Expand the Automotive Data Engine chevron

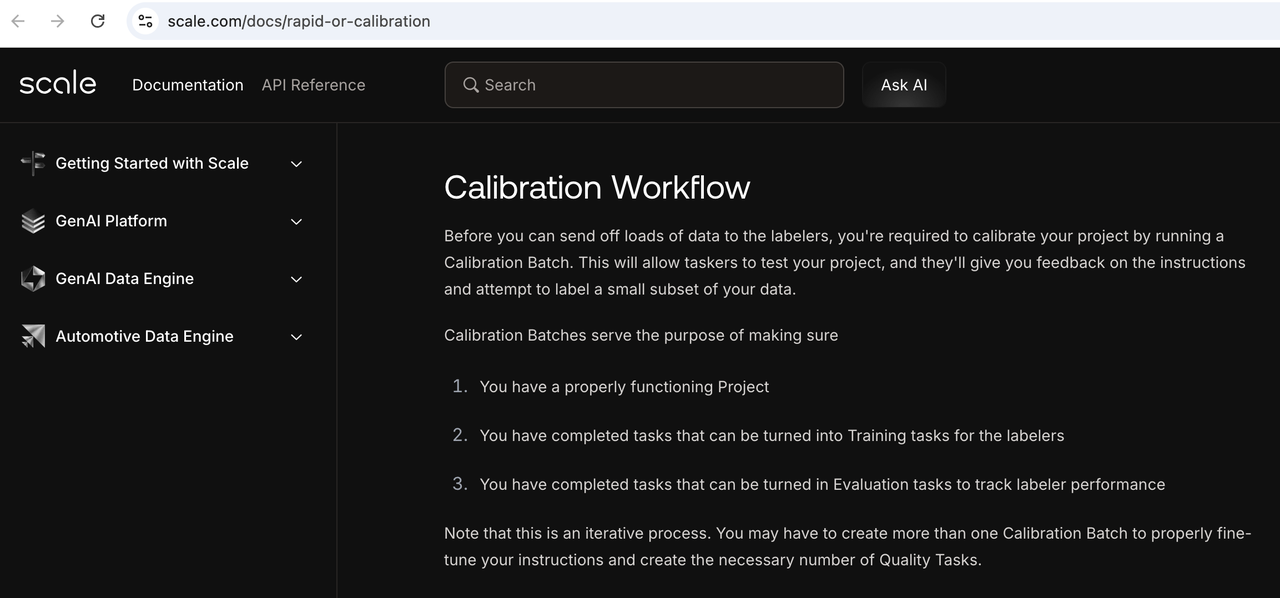click(x=296, y=338)
